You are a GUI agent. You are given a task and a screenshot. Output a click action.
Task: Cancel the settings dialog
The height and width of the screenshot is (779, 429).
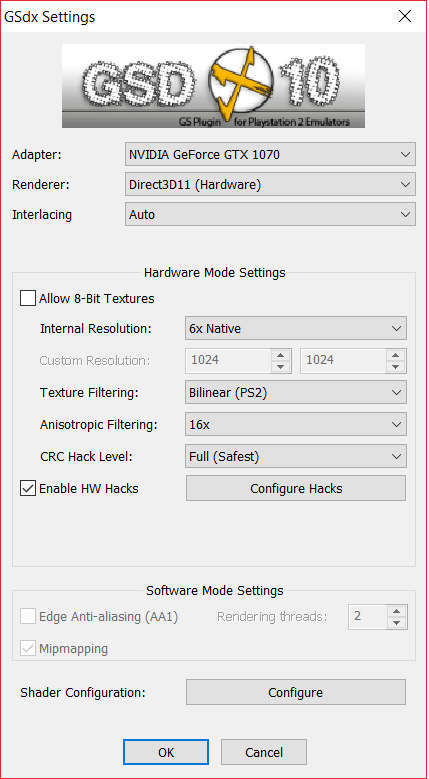tap(264, 752)
